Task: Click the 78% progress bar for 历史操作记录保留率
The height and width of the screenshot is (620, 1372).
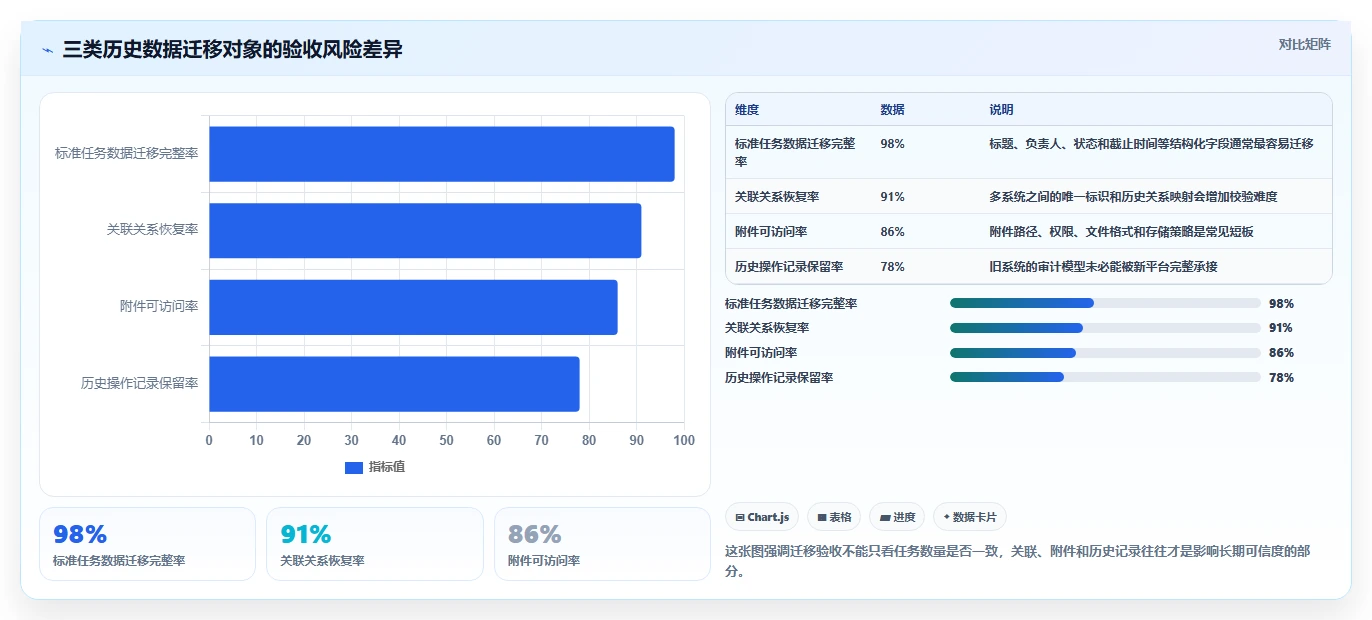Action: (x=1105, y=377)
